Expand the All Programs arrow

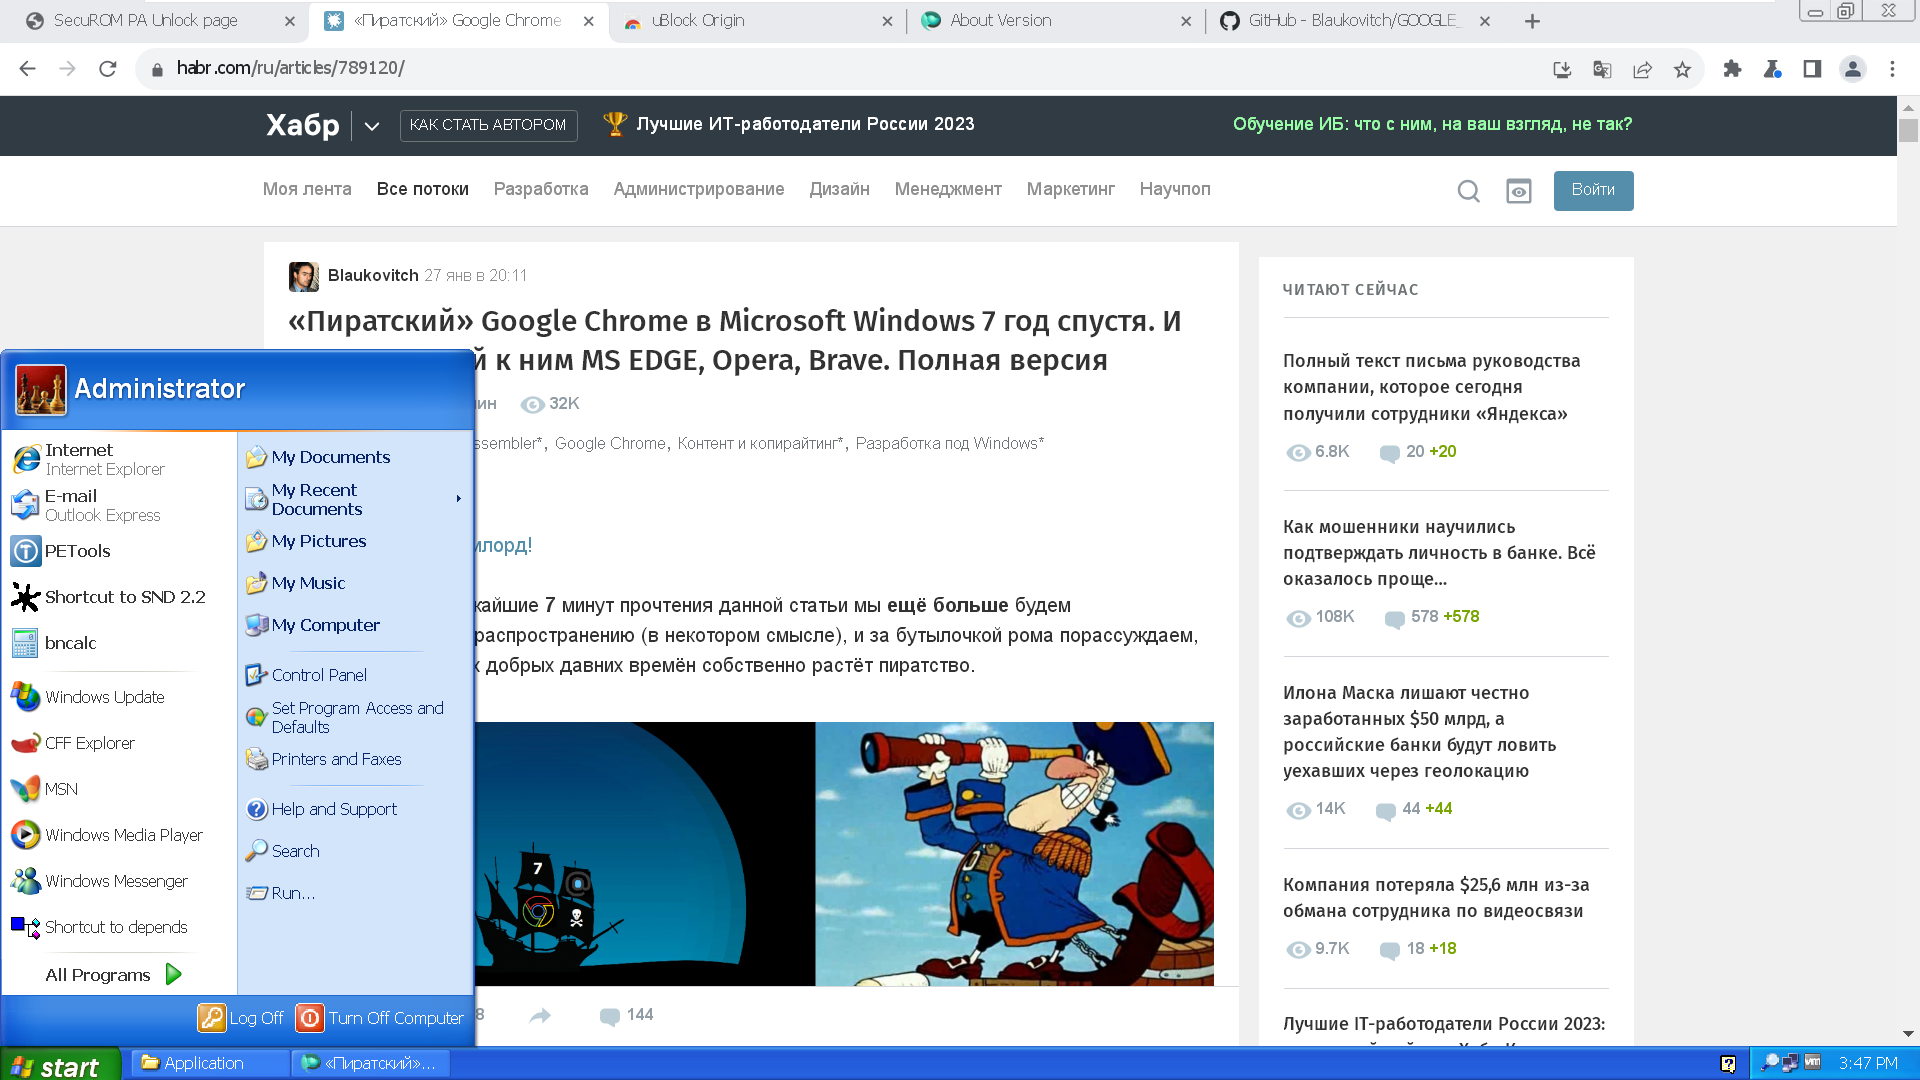[x=174, y=974]
